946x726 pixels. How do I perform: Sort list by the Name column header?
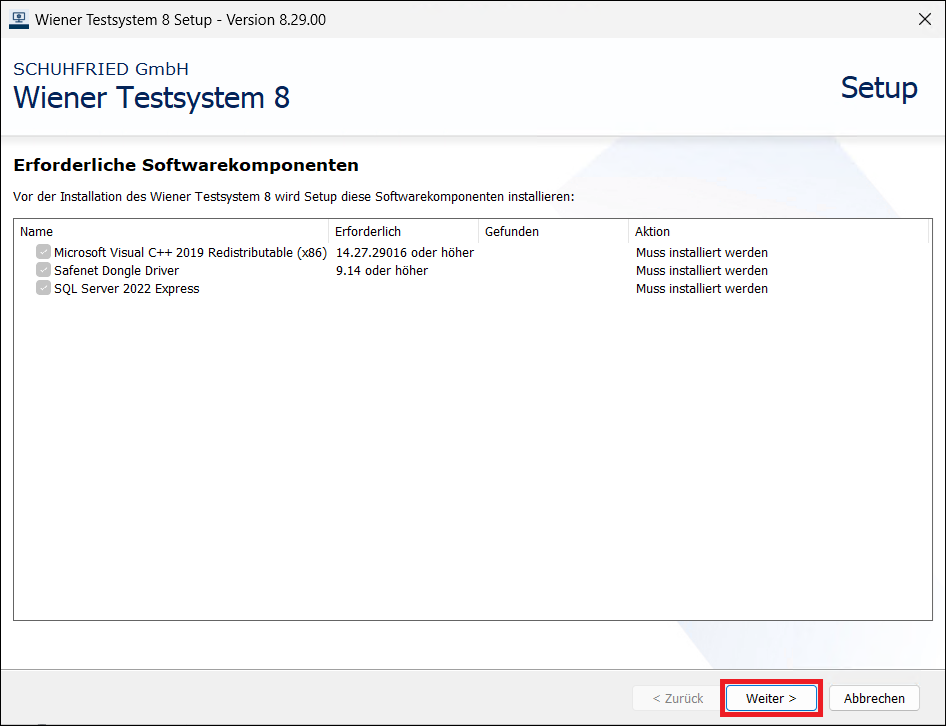(x=37, y=231)
